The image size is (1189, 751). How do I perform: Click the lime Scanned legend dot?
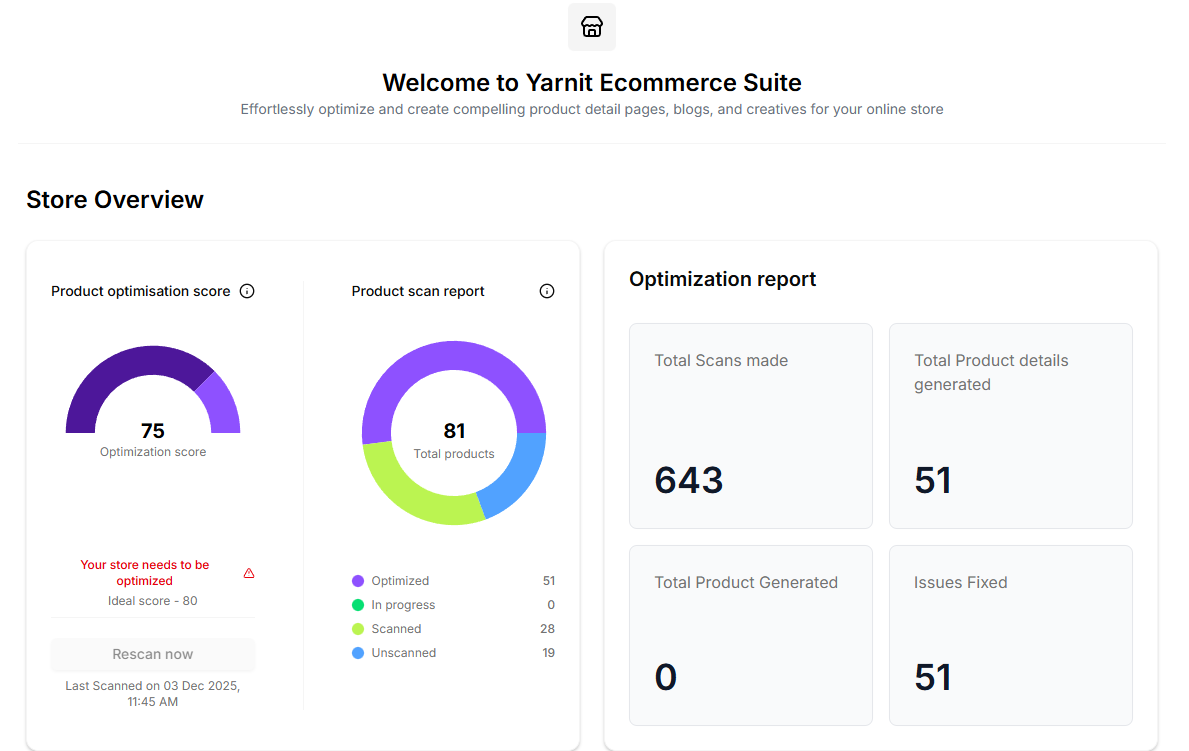[x=358, y=629]
